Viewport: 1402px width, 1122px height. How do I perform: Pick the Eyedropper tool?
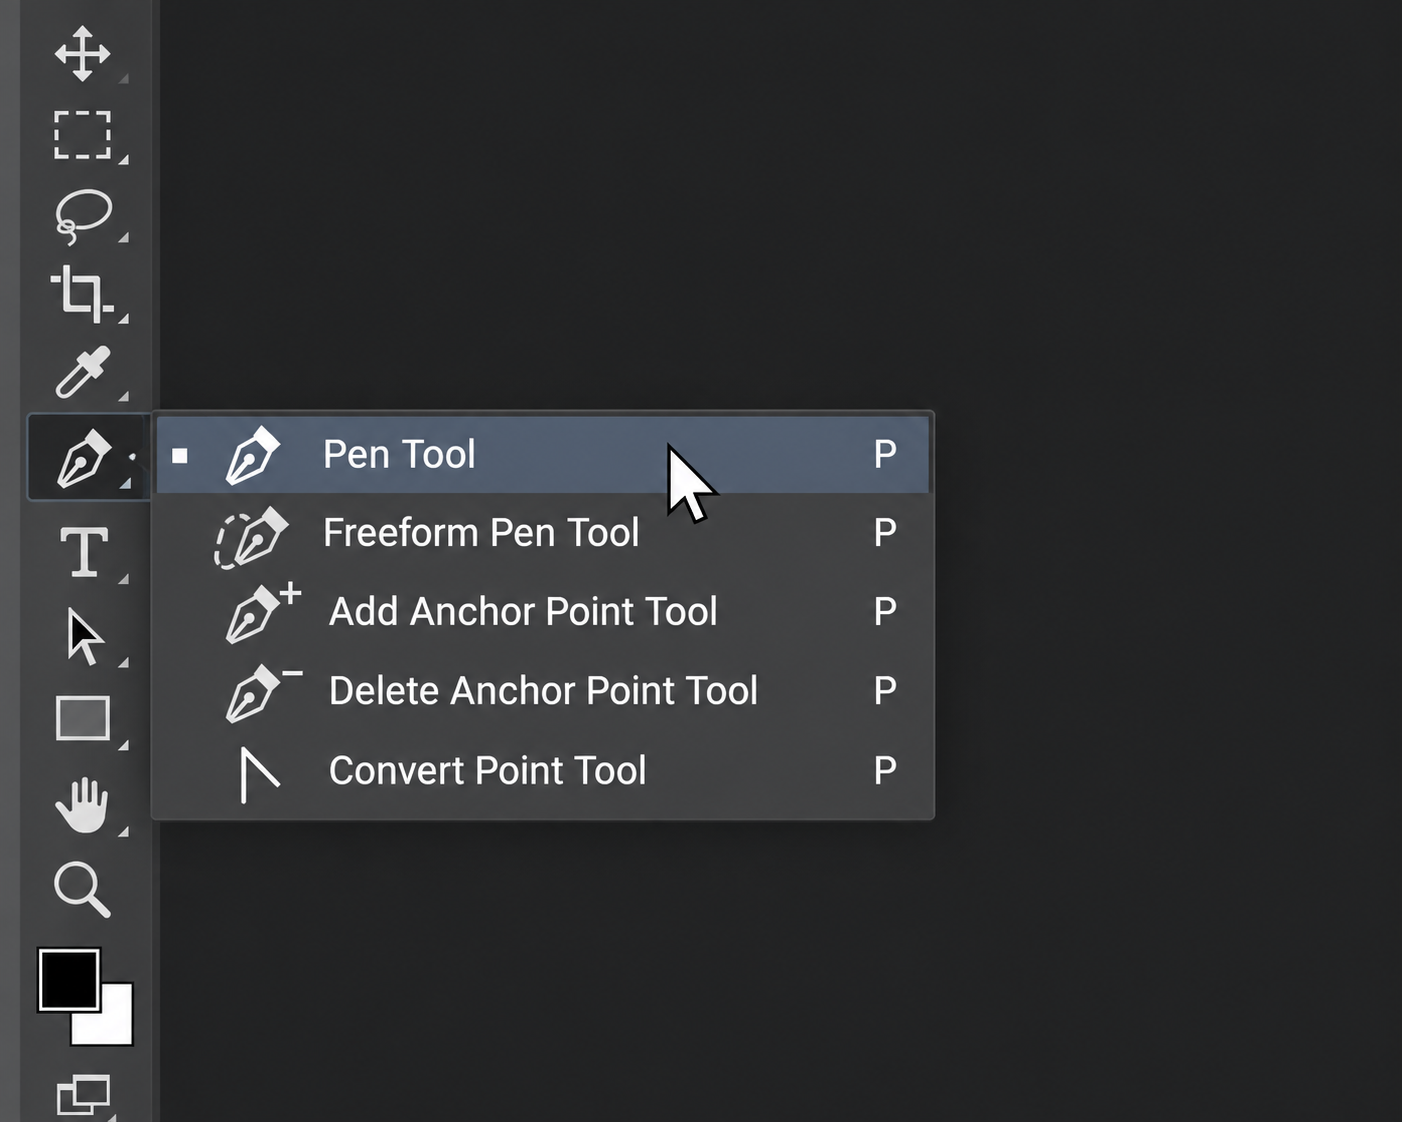(x=82, y=373)
